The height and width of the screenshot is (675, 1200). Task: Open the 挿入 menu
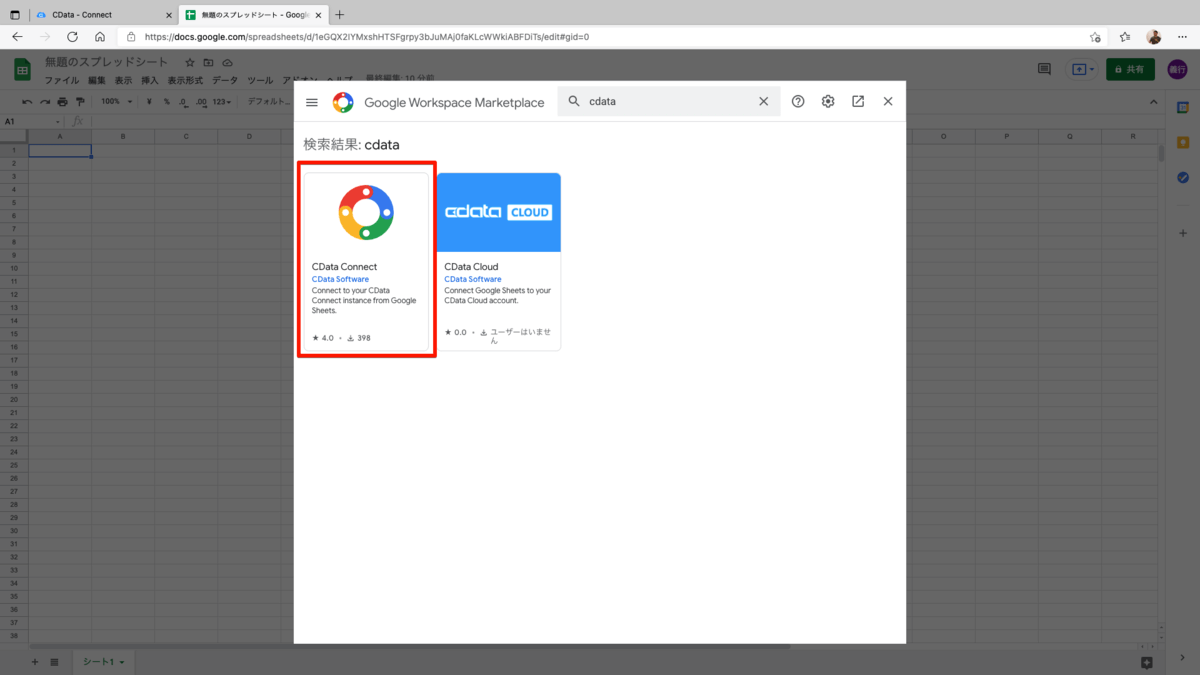point(150,80)
